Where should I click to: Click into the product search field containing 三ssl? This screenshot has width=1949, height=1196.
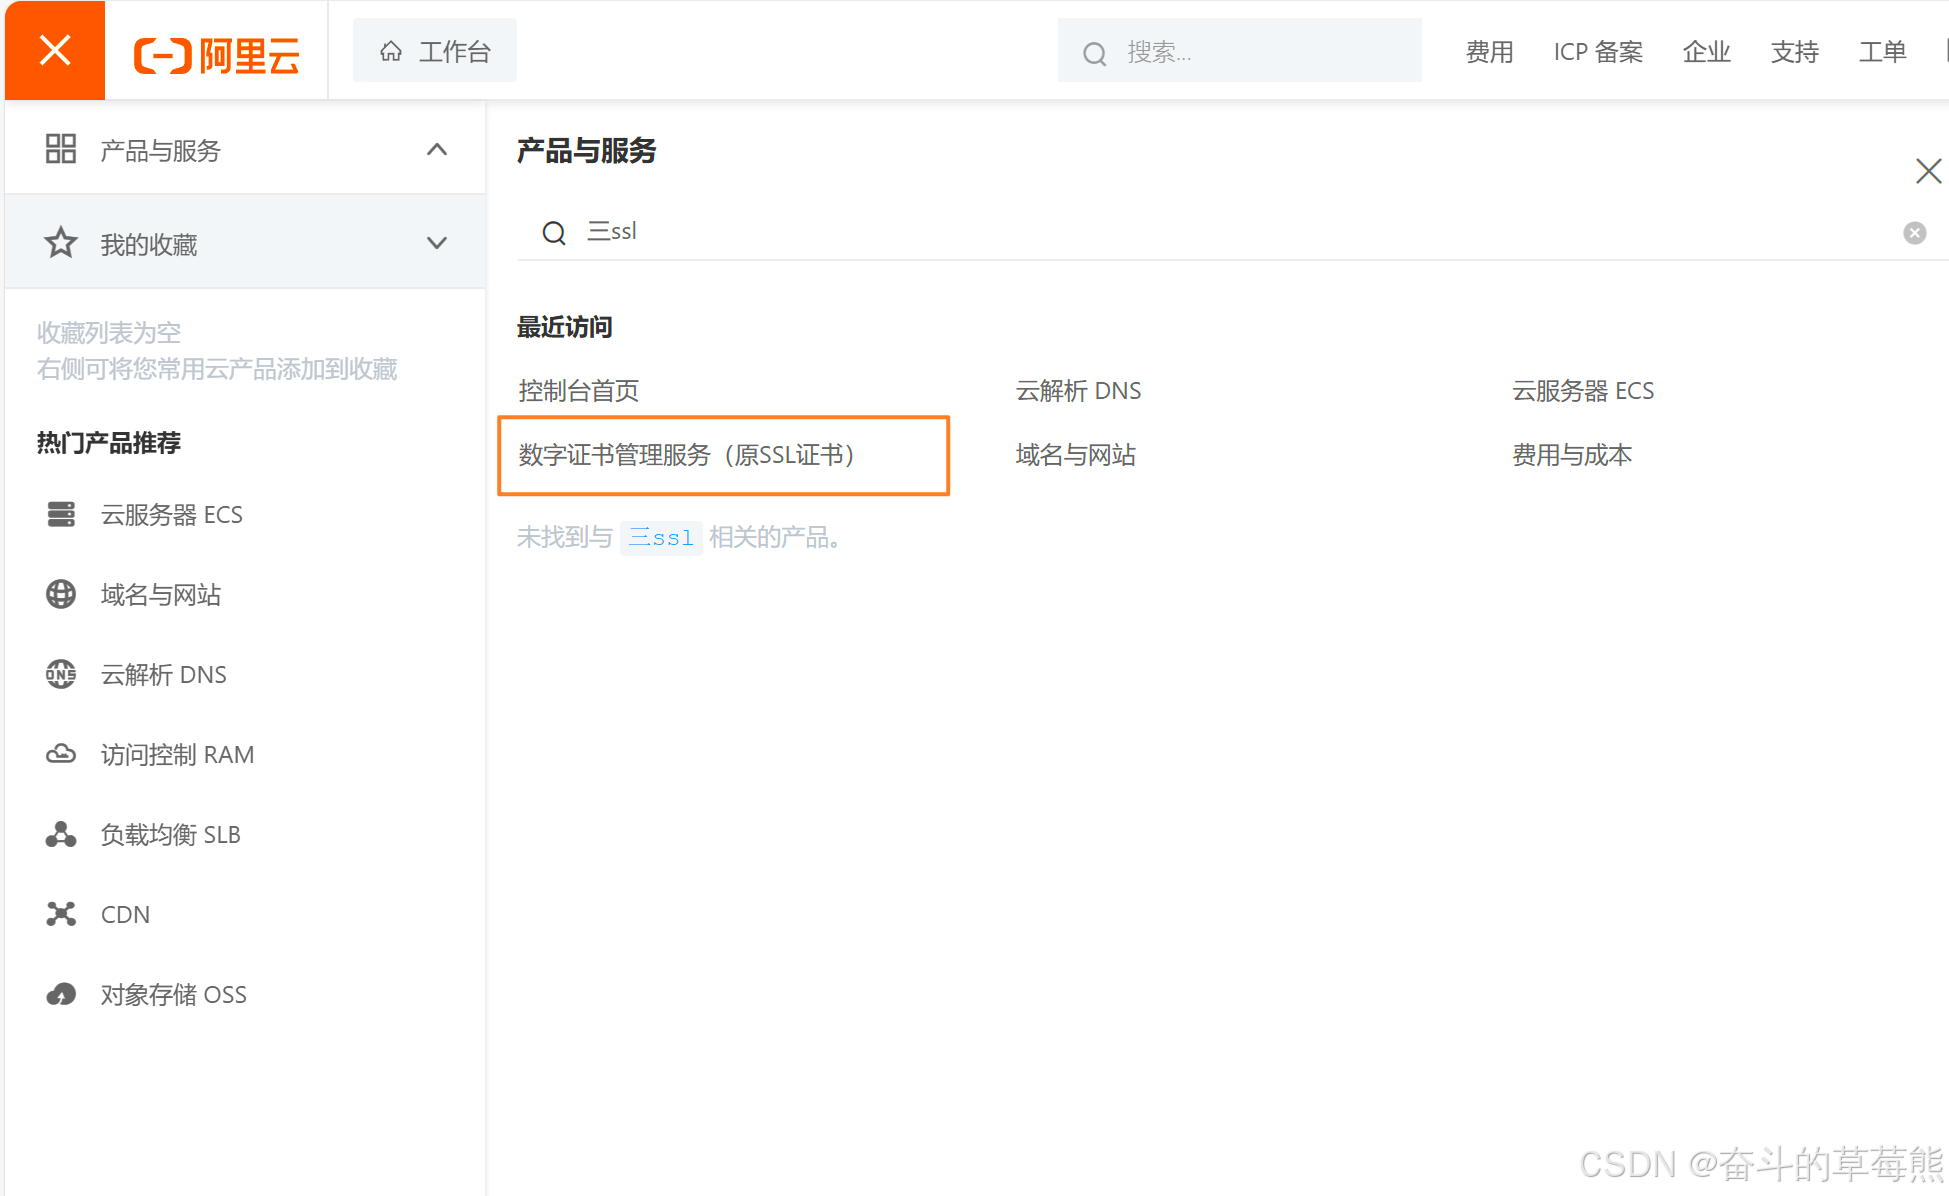[1232, 232]
